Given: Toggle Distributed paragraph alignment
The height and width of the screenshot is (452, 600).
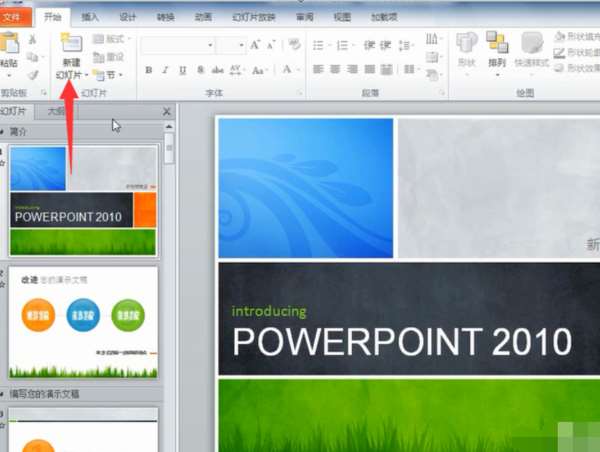Looking at the screenshot, I should coord(387,69).
